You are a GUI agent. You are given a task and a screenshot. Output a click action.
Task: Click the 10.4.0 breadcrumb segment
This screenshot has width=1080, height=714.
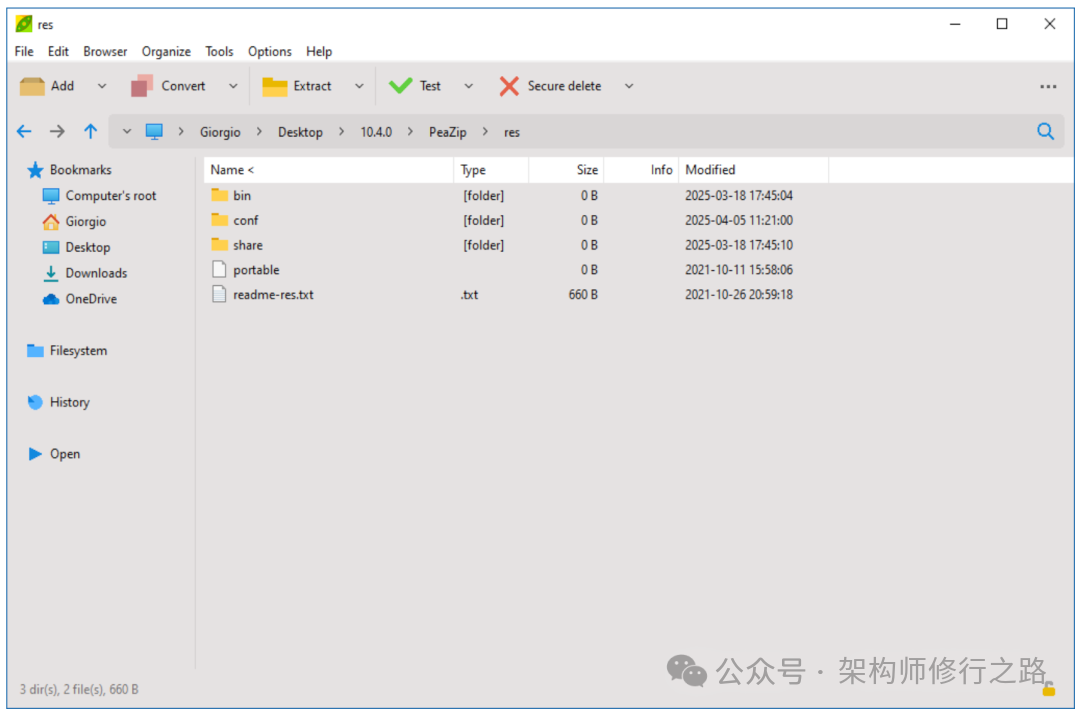point(376,132)
